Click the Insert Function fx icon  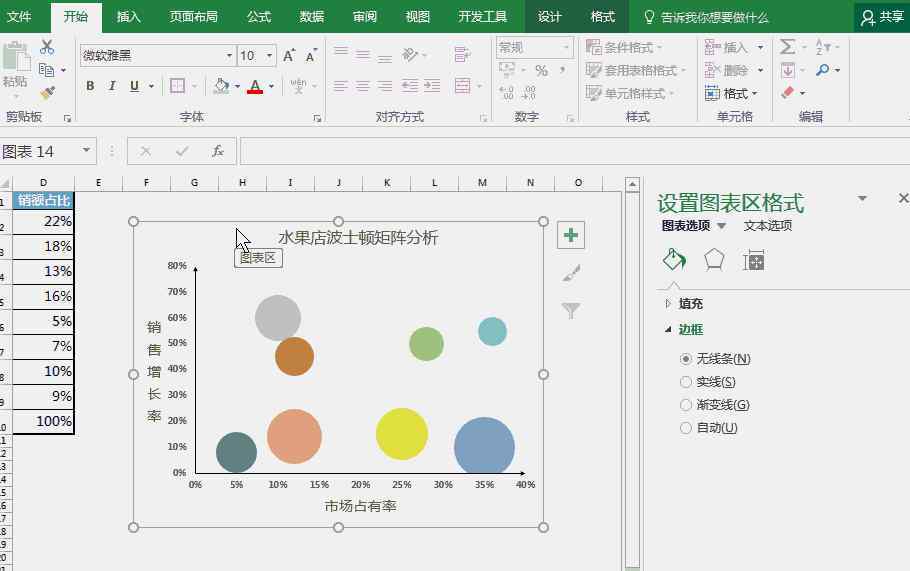coord(218,151)
